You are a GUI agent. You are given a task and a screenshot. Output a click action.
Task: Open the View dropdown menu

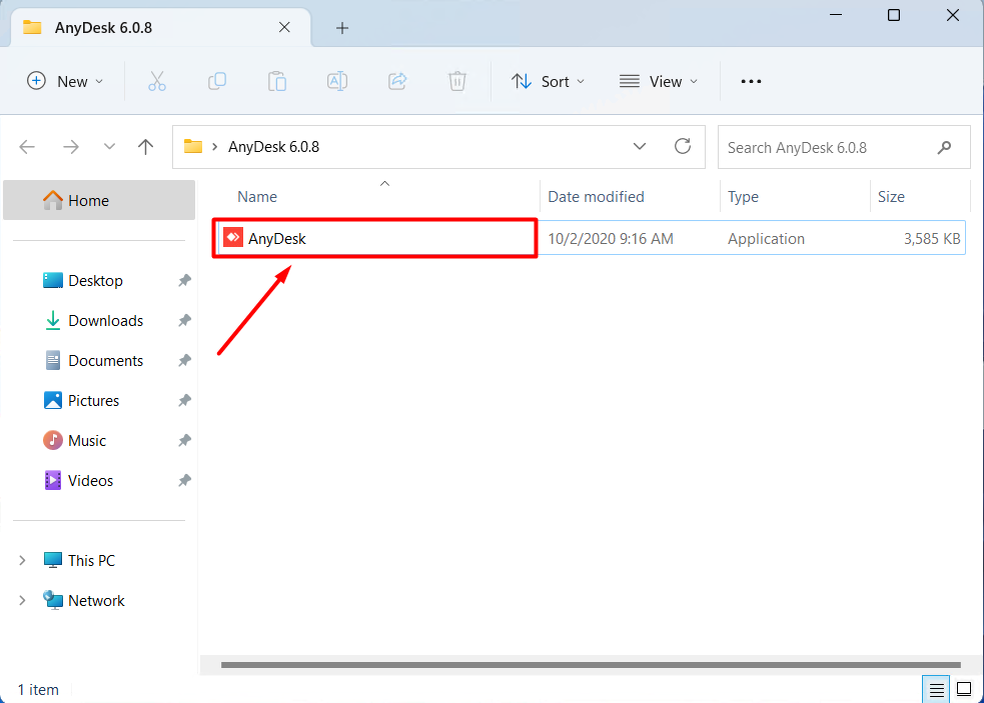tap(658, 82)
